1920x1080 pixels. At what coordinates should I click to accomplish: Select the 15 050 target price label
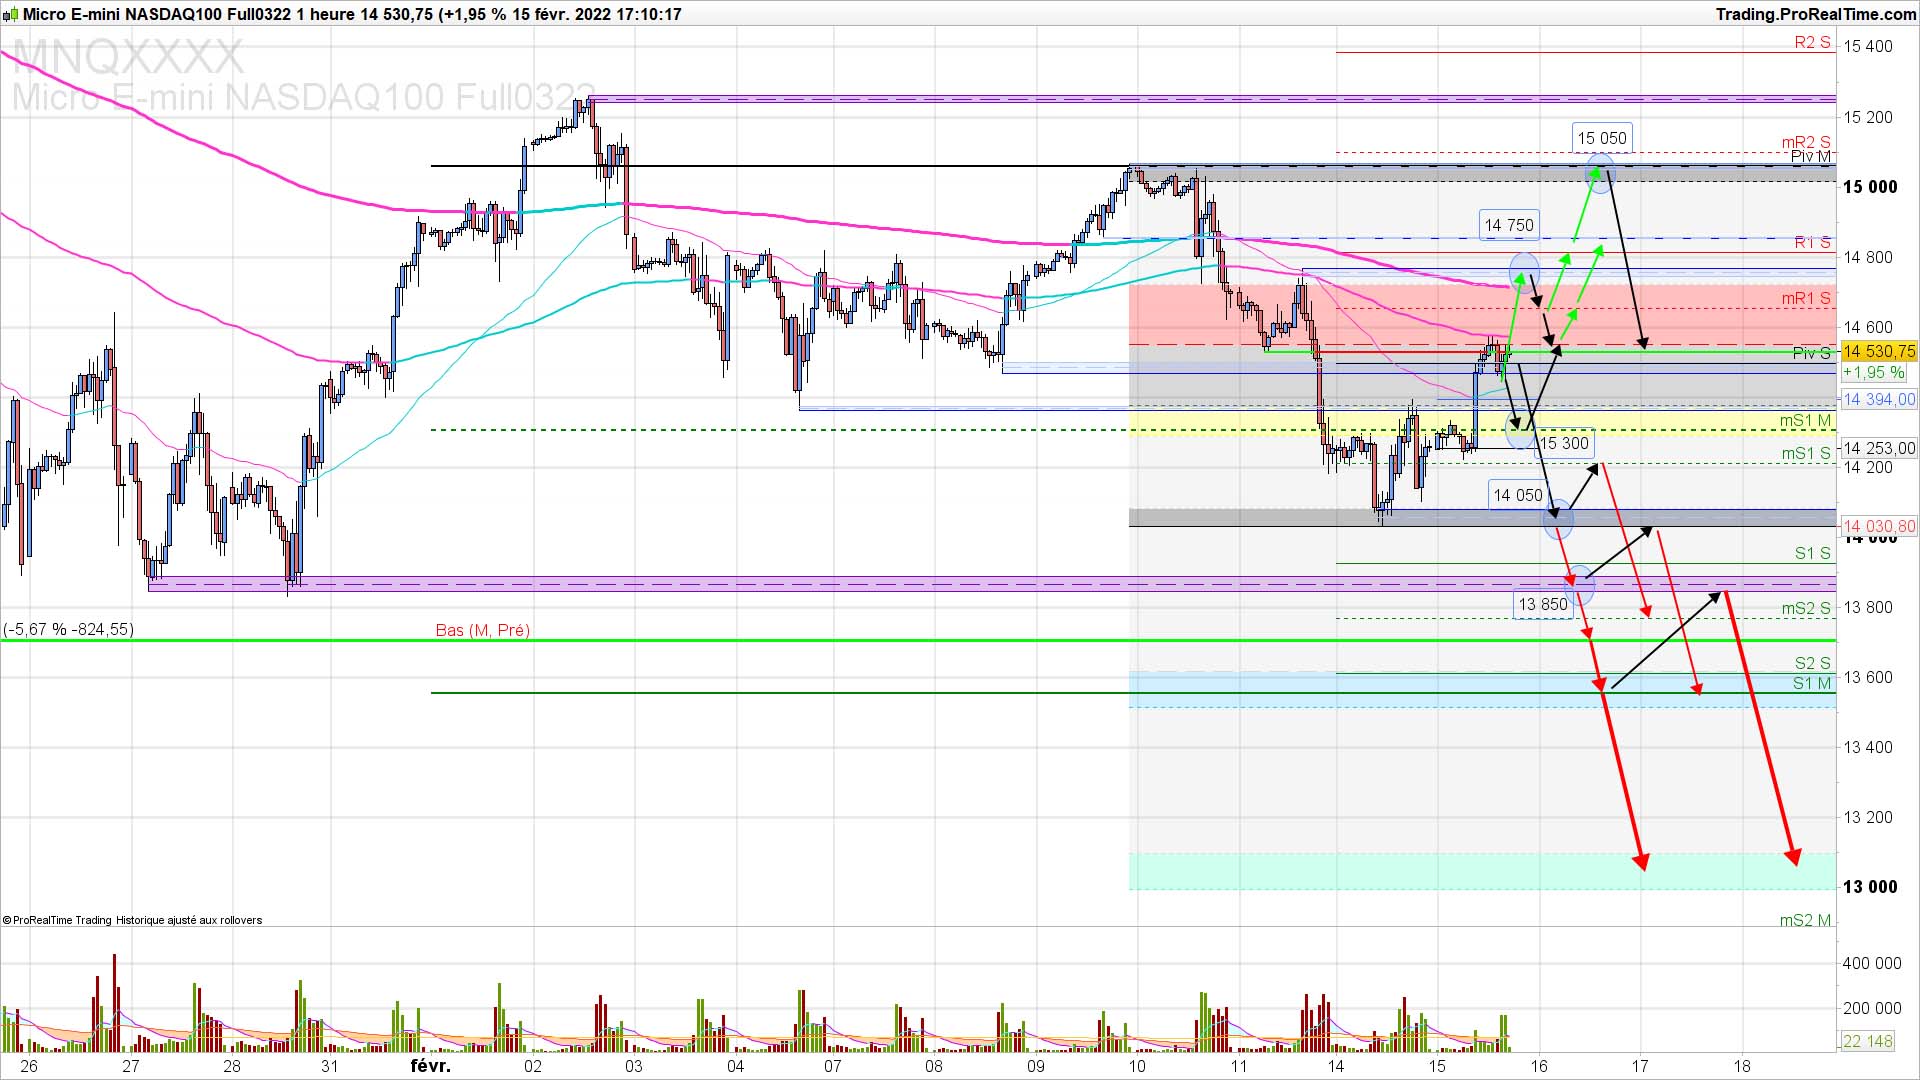1601,138
